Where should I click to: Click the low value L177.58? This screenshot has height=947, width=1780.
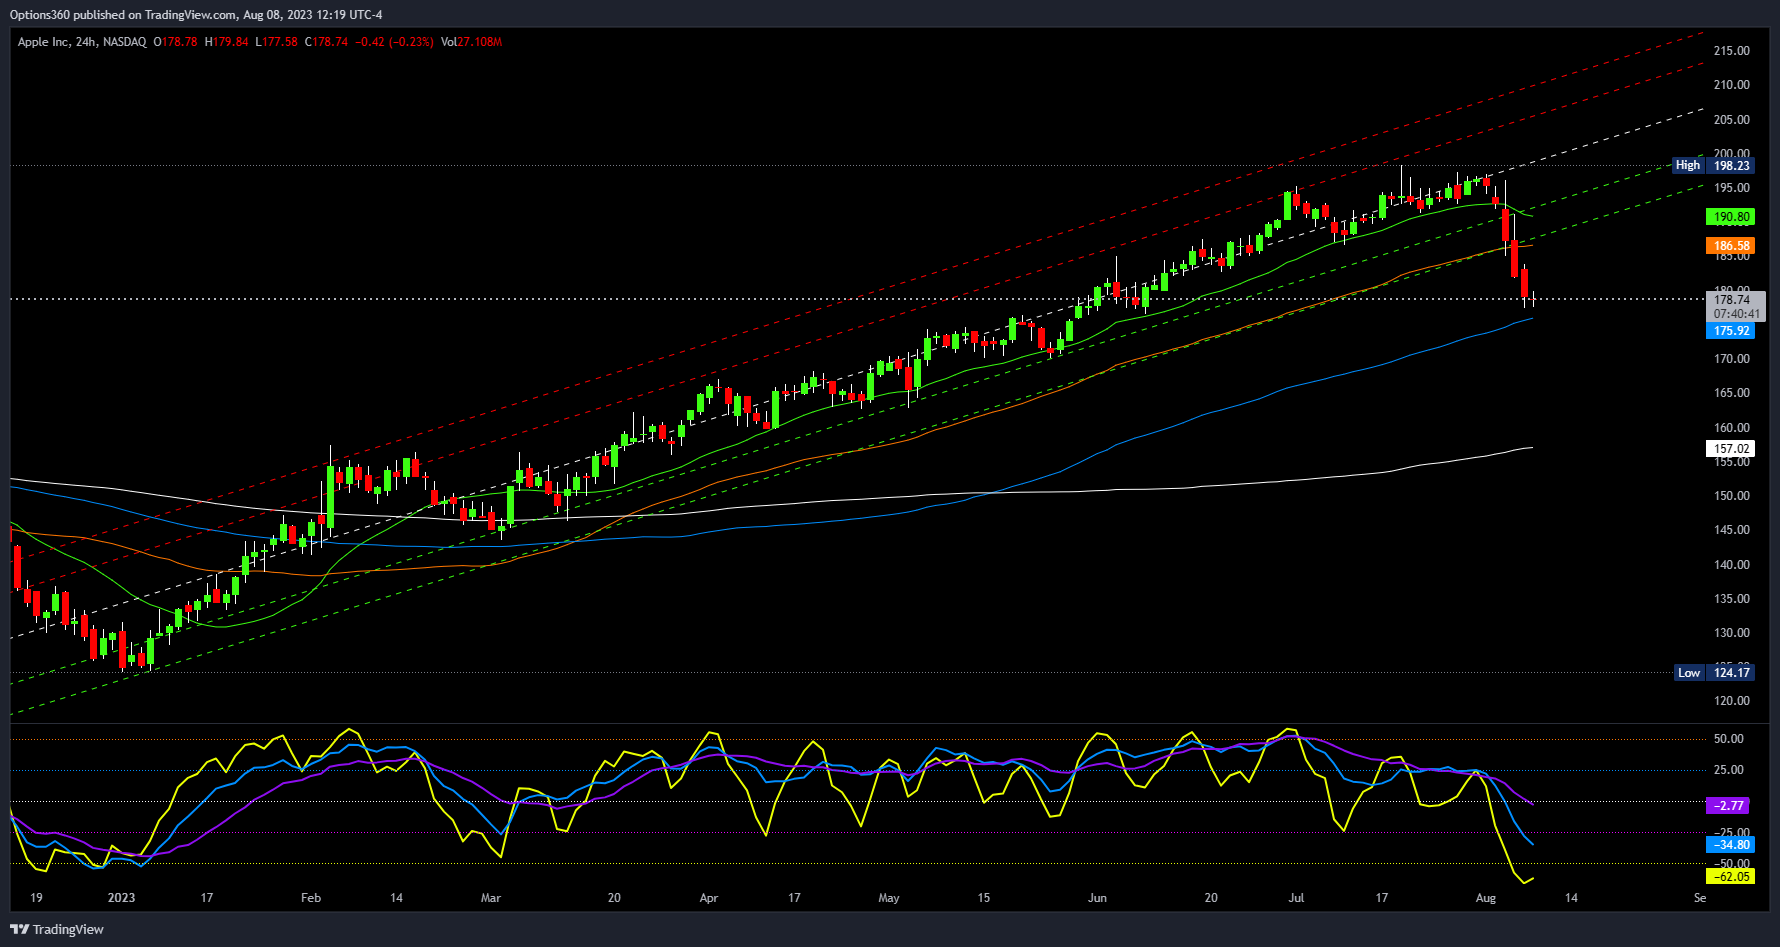[x=277, y=42]
